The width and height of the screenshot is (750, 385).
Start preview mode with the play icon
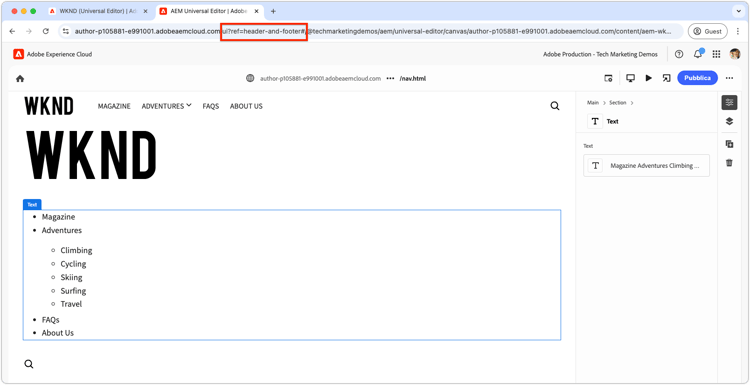[x=649, y=78]
